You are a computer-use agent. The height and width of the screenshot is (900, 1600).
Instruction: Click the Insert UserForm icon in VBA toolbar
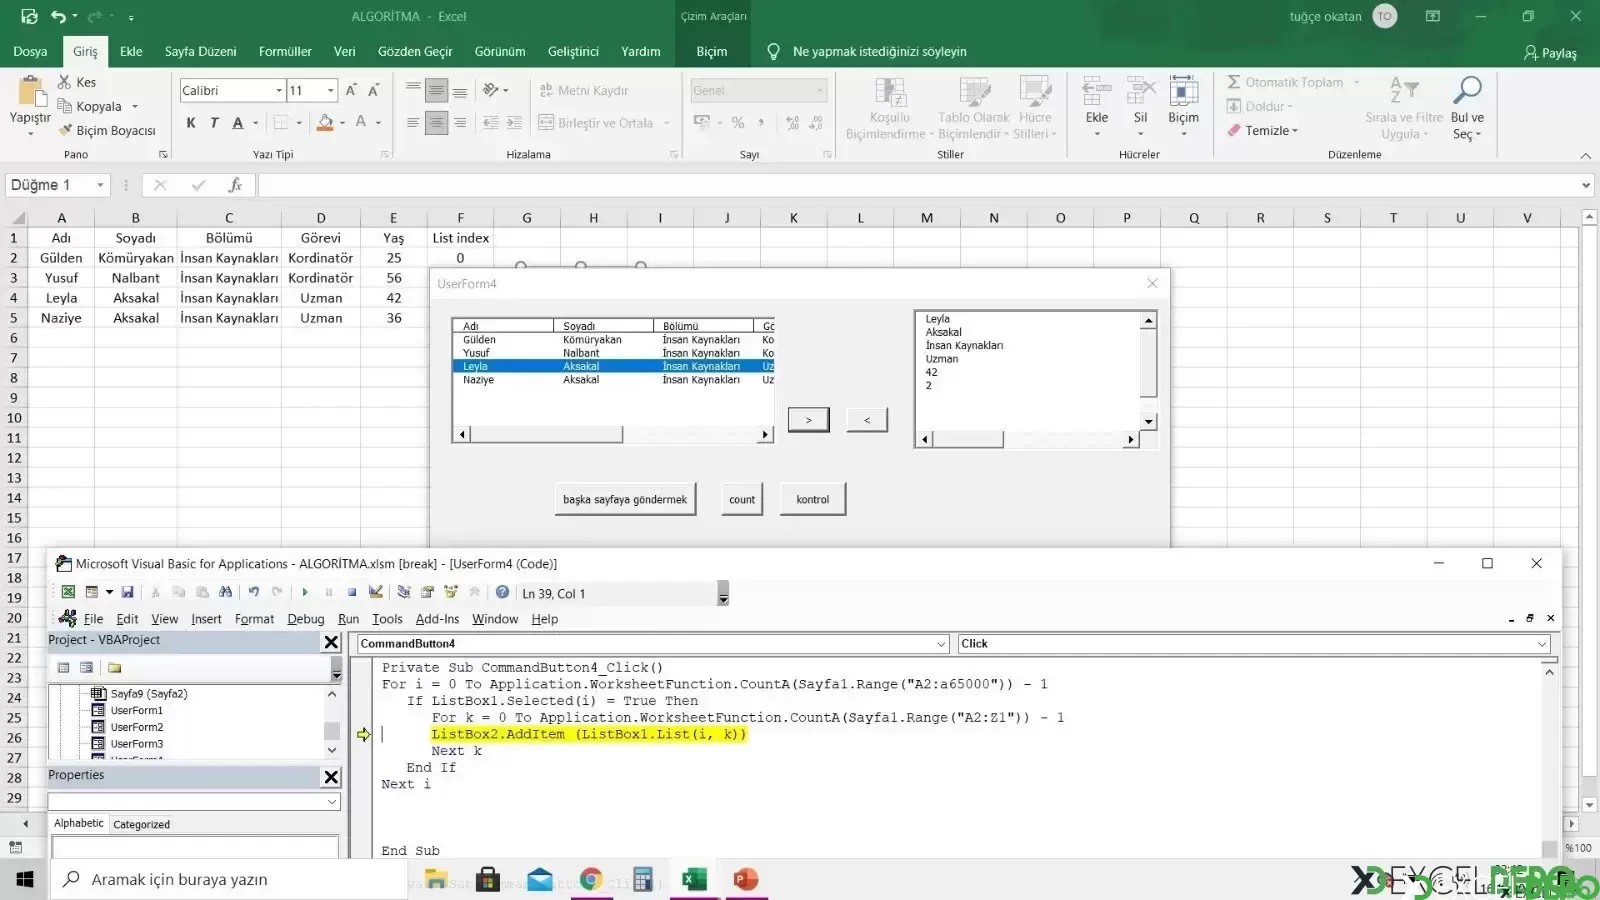coord(92,592)
